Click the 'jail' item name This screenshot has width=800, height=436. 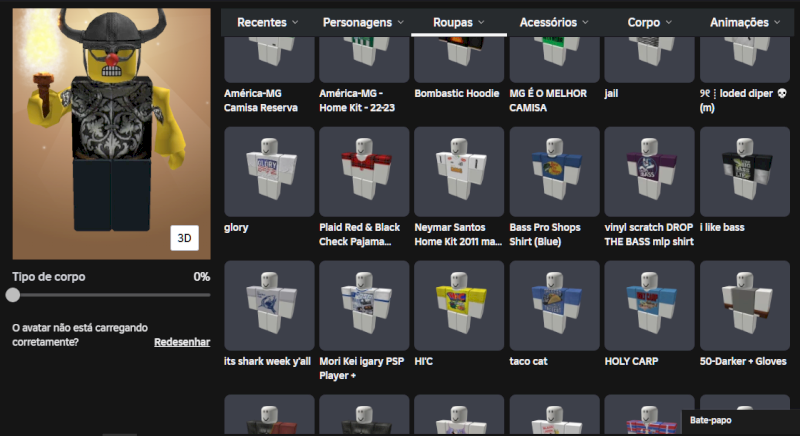tap(611, 94)
